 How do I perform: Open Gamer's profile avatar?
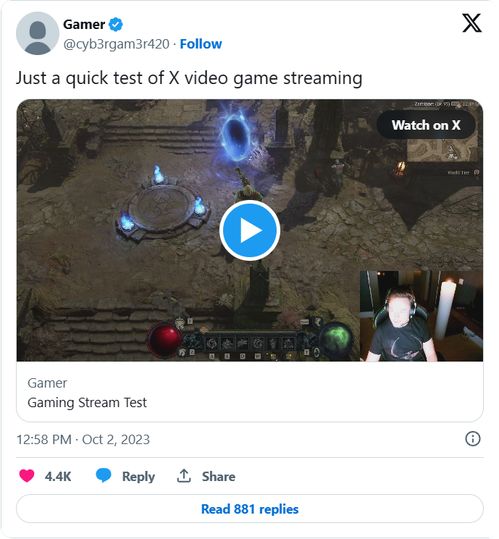coord(37,33)
